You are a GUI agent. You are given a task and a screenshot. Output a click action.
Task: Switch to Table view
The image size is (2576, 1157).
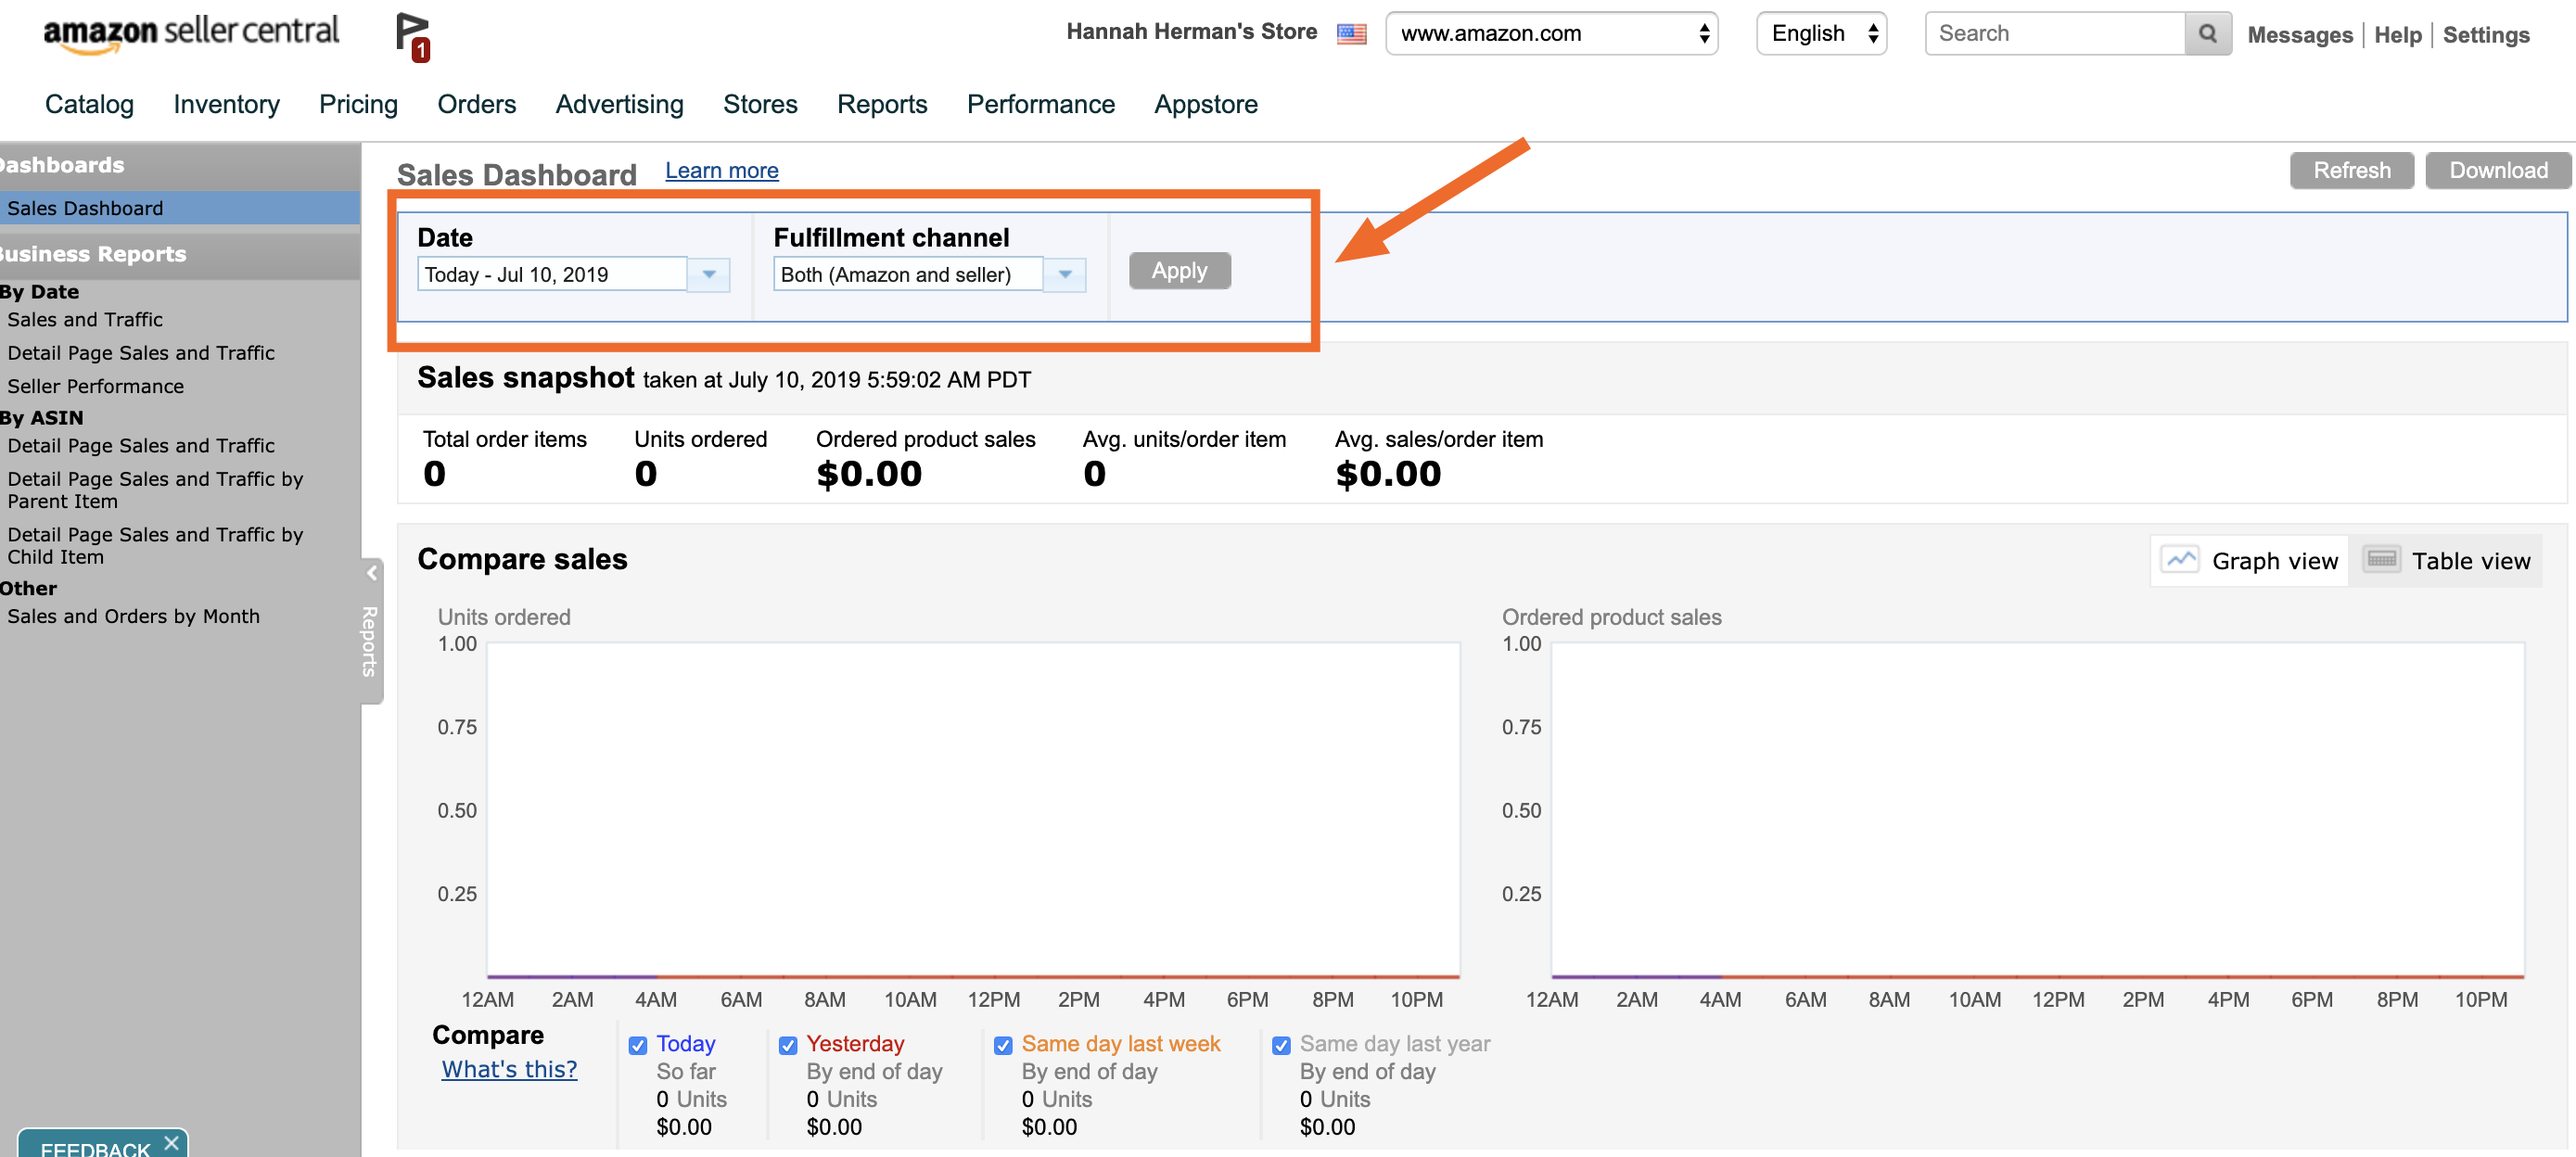tap(2446, 561)
